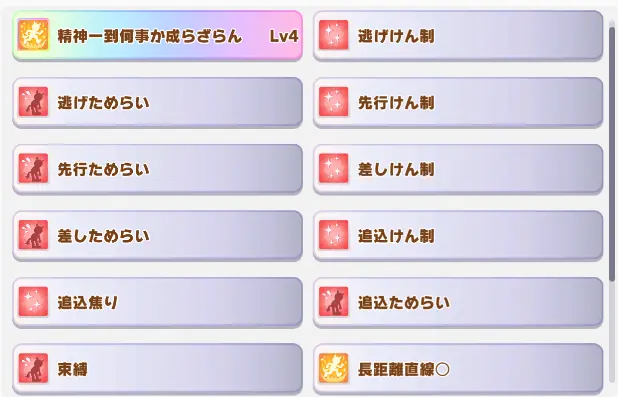This screenshot has height=397, width=618.
Task: Open the 長距離直線○ skill details
Action: [x=458, y=369]
